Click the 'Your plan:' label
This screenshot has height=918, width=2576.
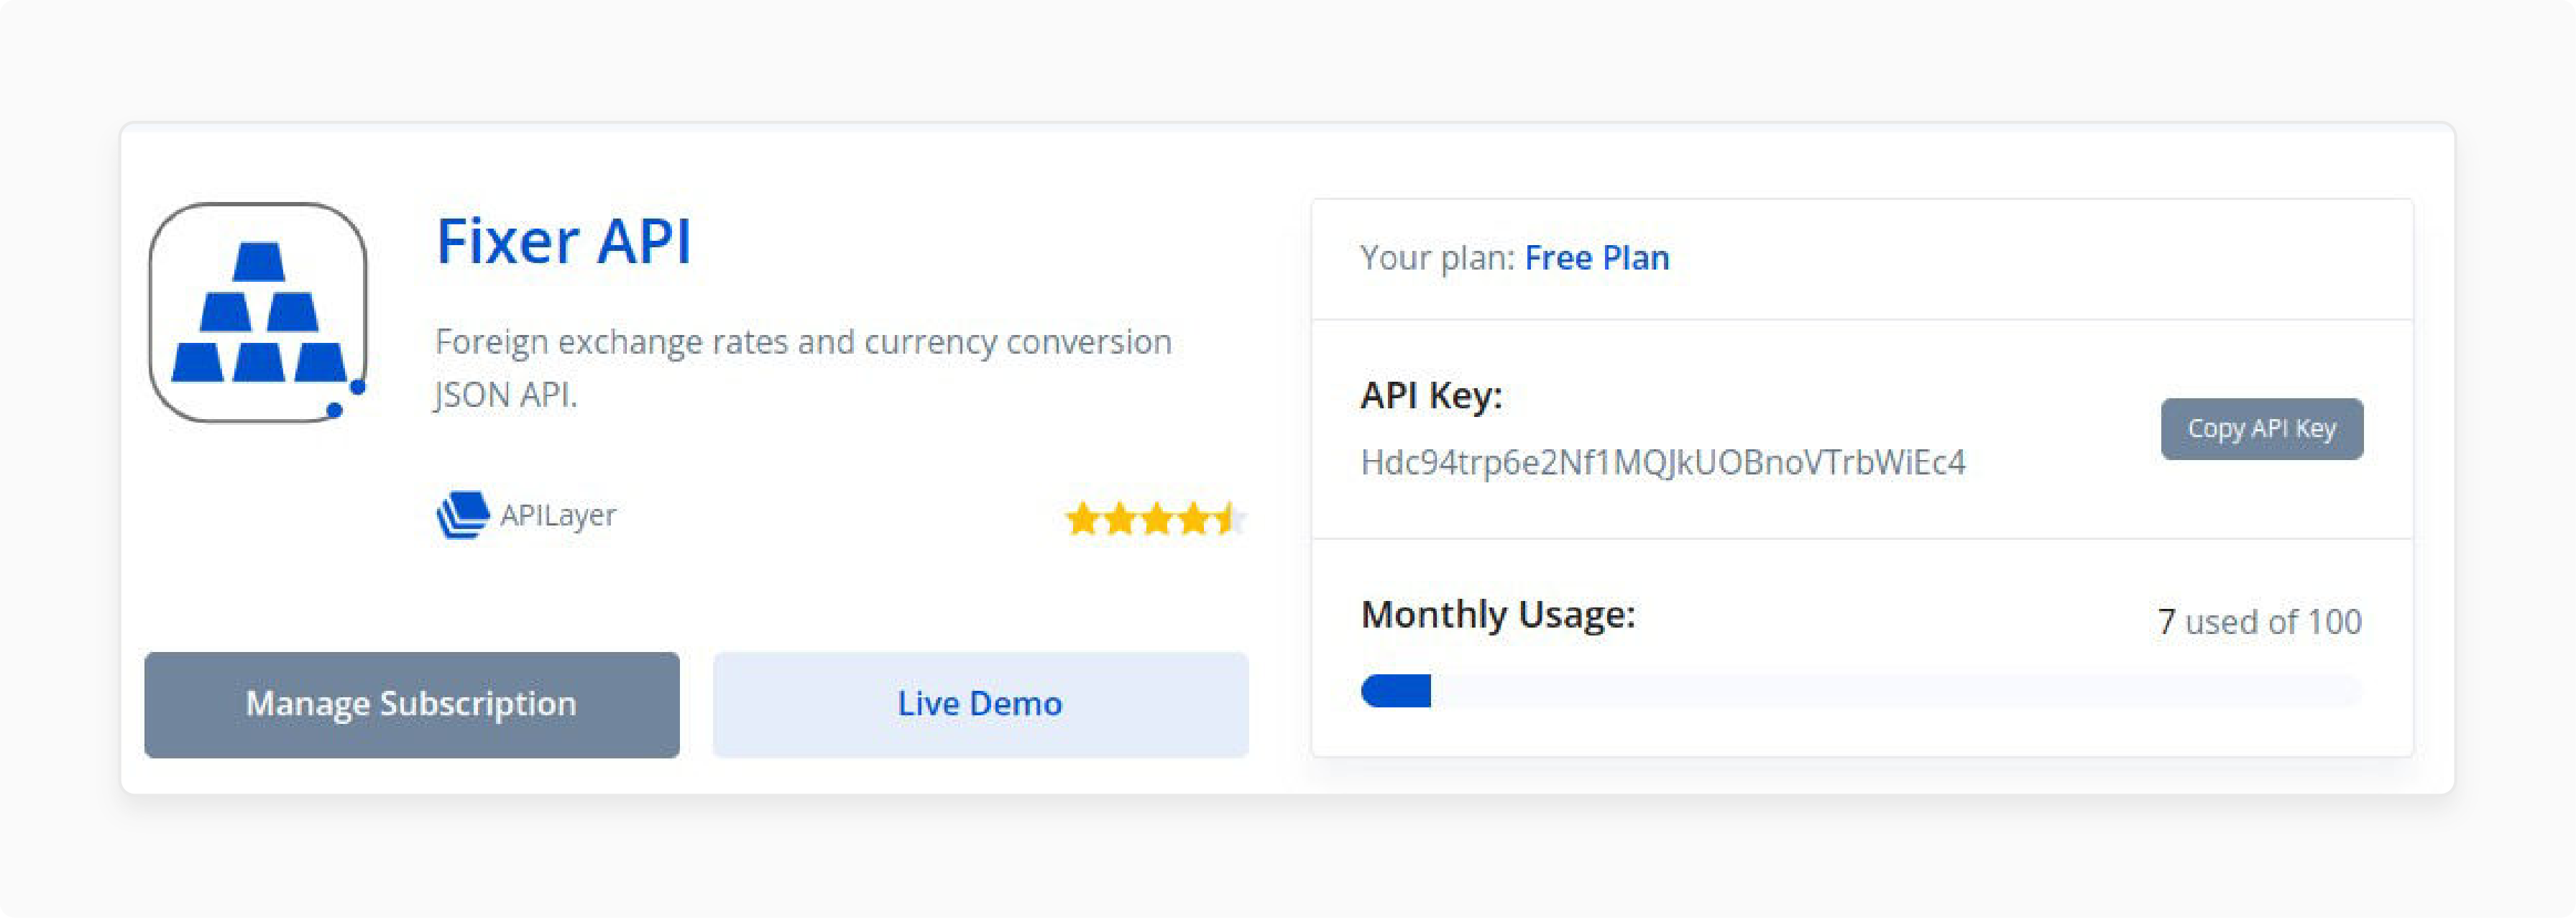1438,258
